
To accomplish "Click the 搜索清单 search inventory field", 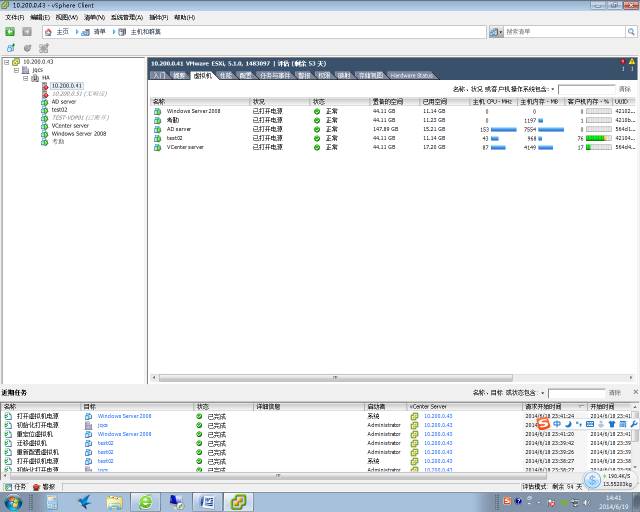I will (x=565, y=31).
